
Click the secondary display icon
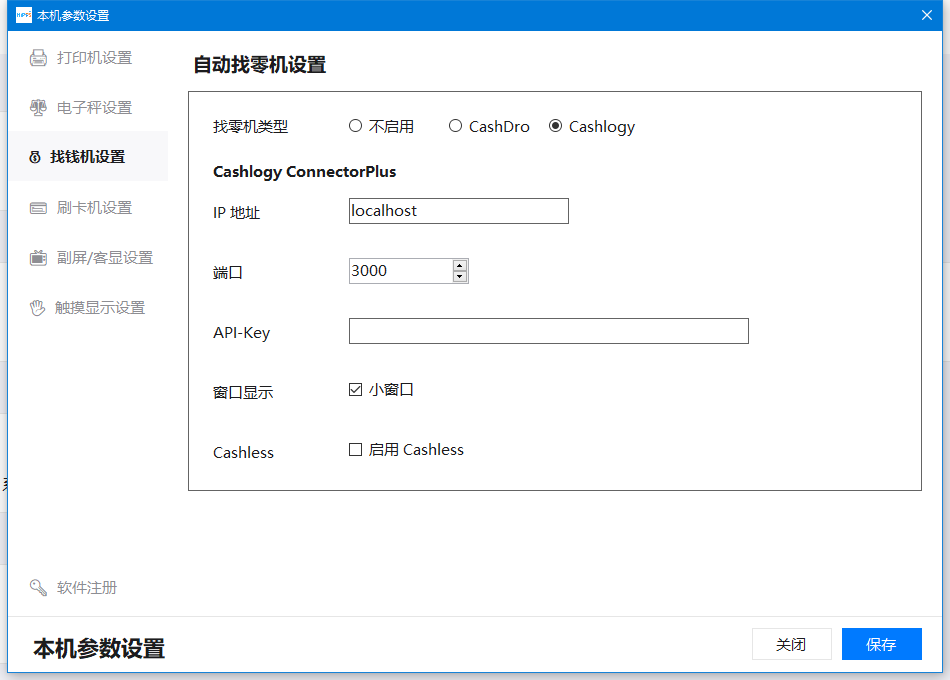pos(38,258)
